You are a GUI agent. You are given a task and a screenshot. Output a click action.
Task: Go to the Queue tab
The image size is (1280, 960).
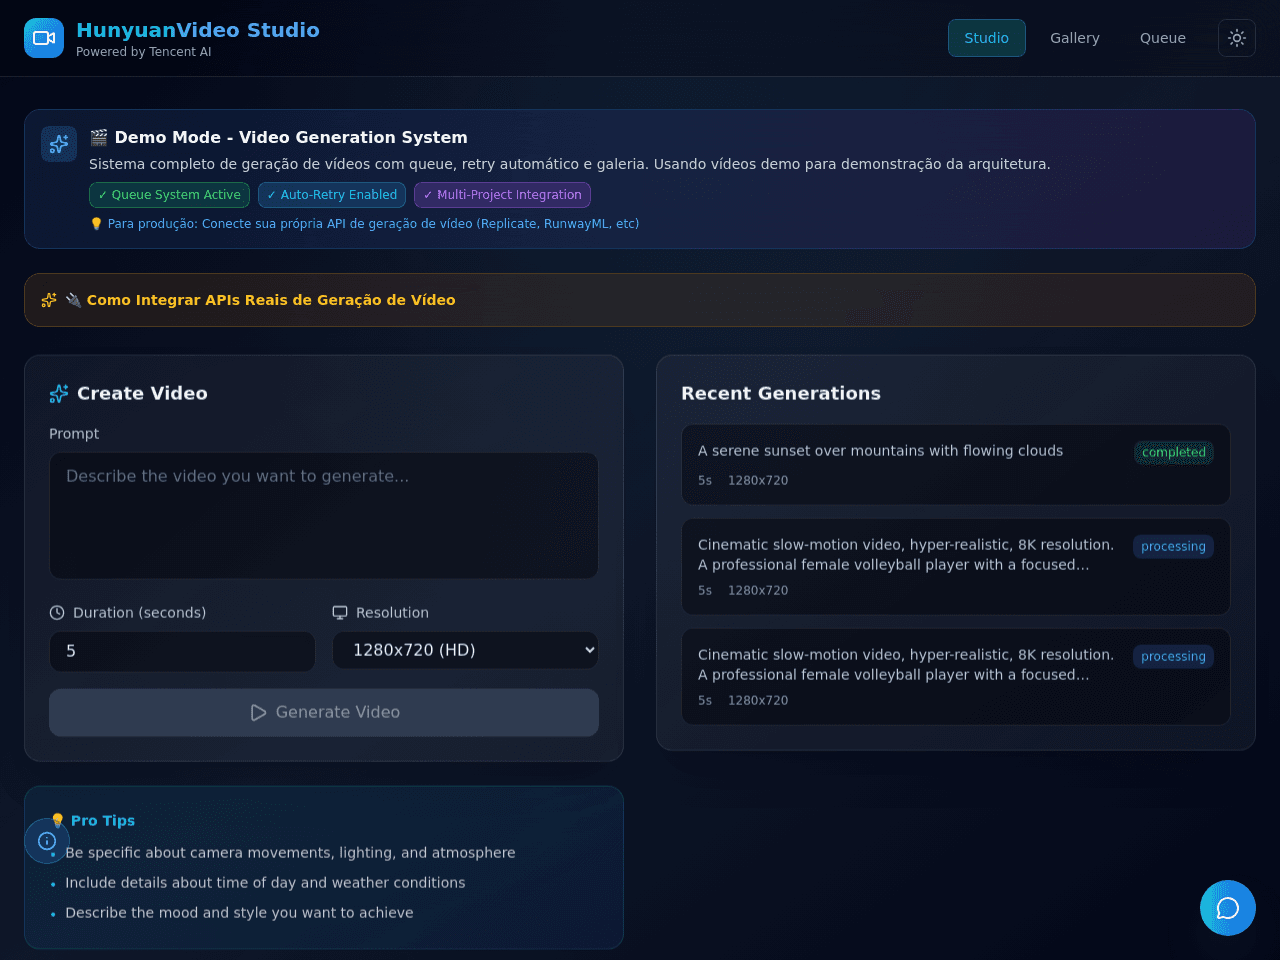coord(1163,38)
